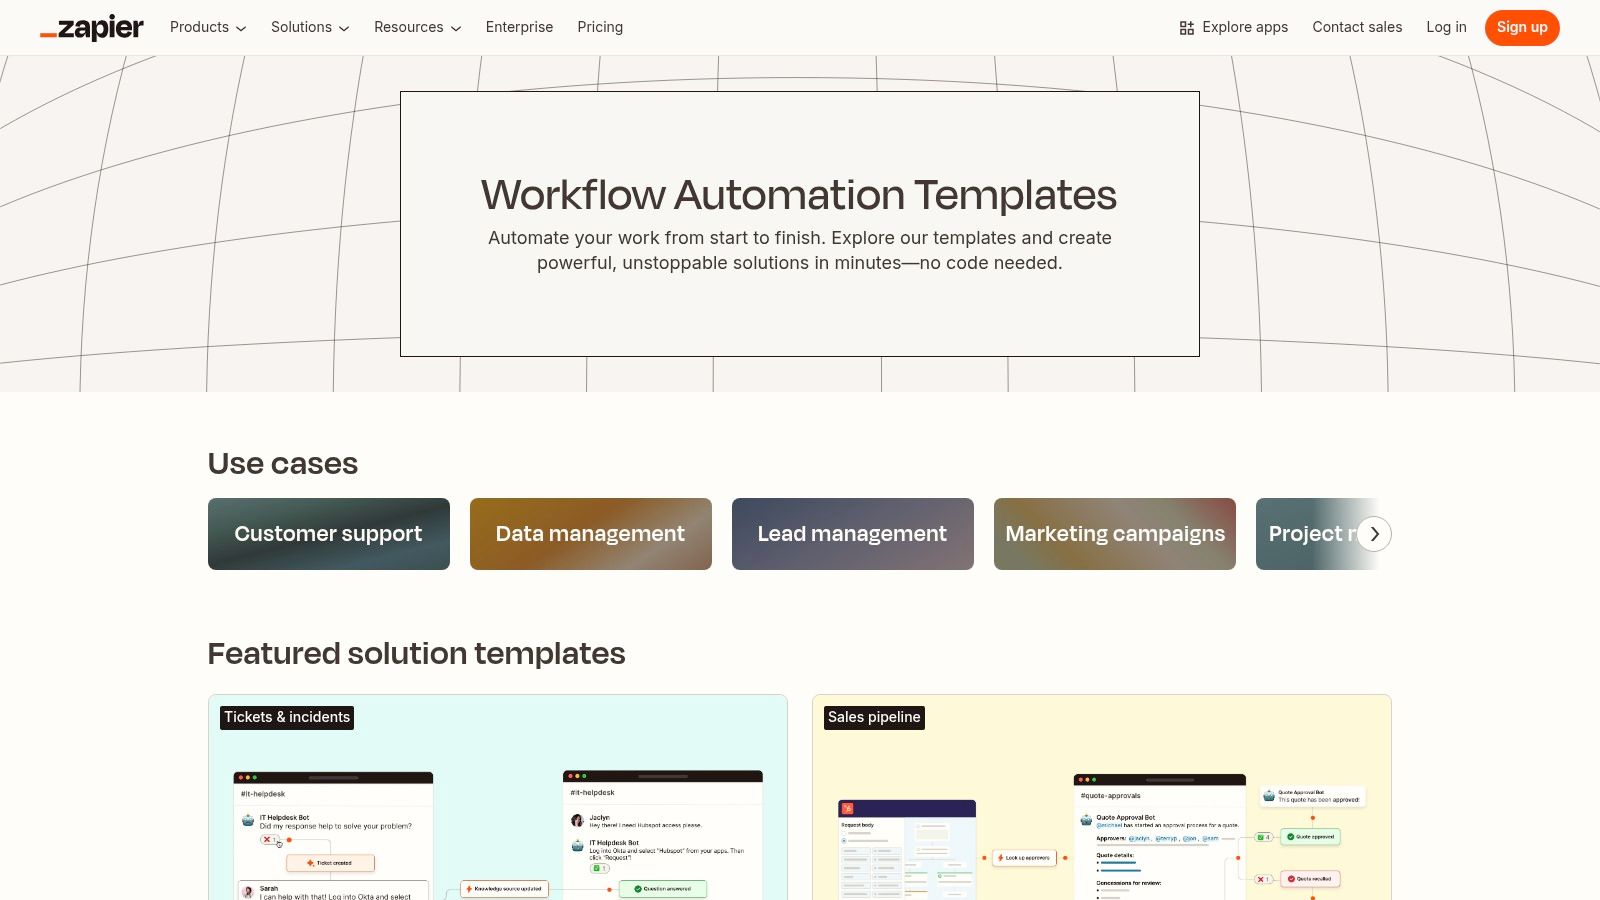Select the Customer support use case tile
This screenshot has width=1600, height=900.
(x=328, y=533)
